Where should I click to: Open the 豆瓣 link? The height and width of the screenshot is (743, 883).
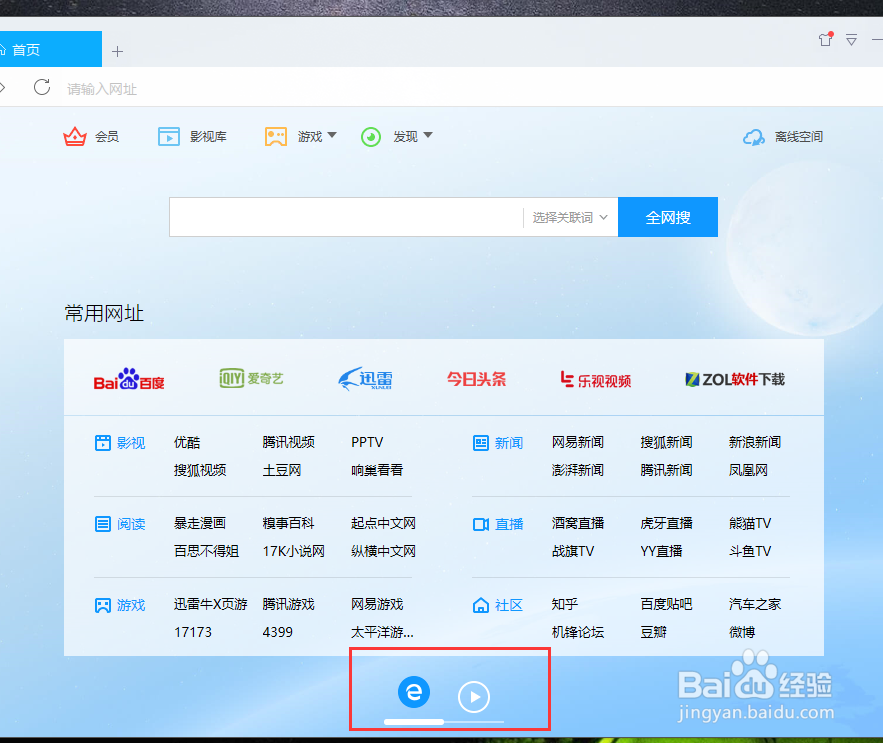[653, 632]
